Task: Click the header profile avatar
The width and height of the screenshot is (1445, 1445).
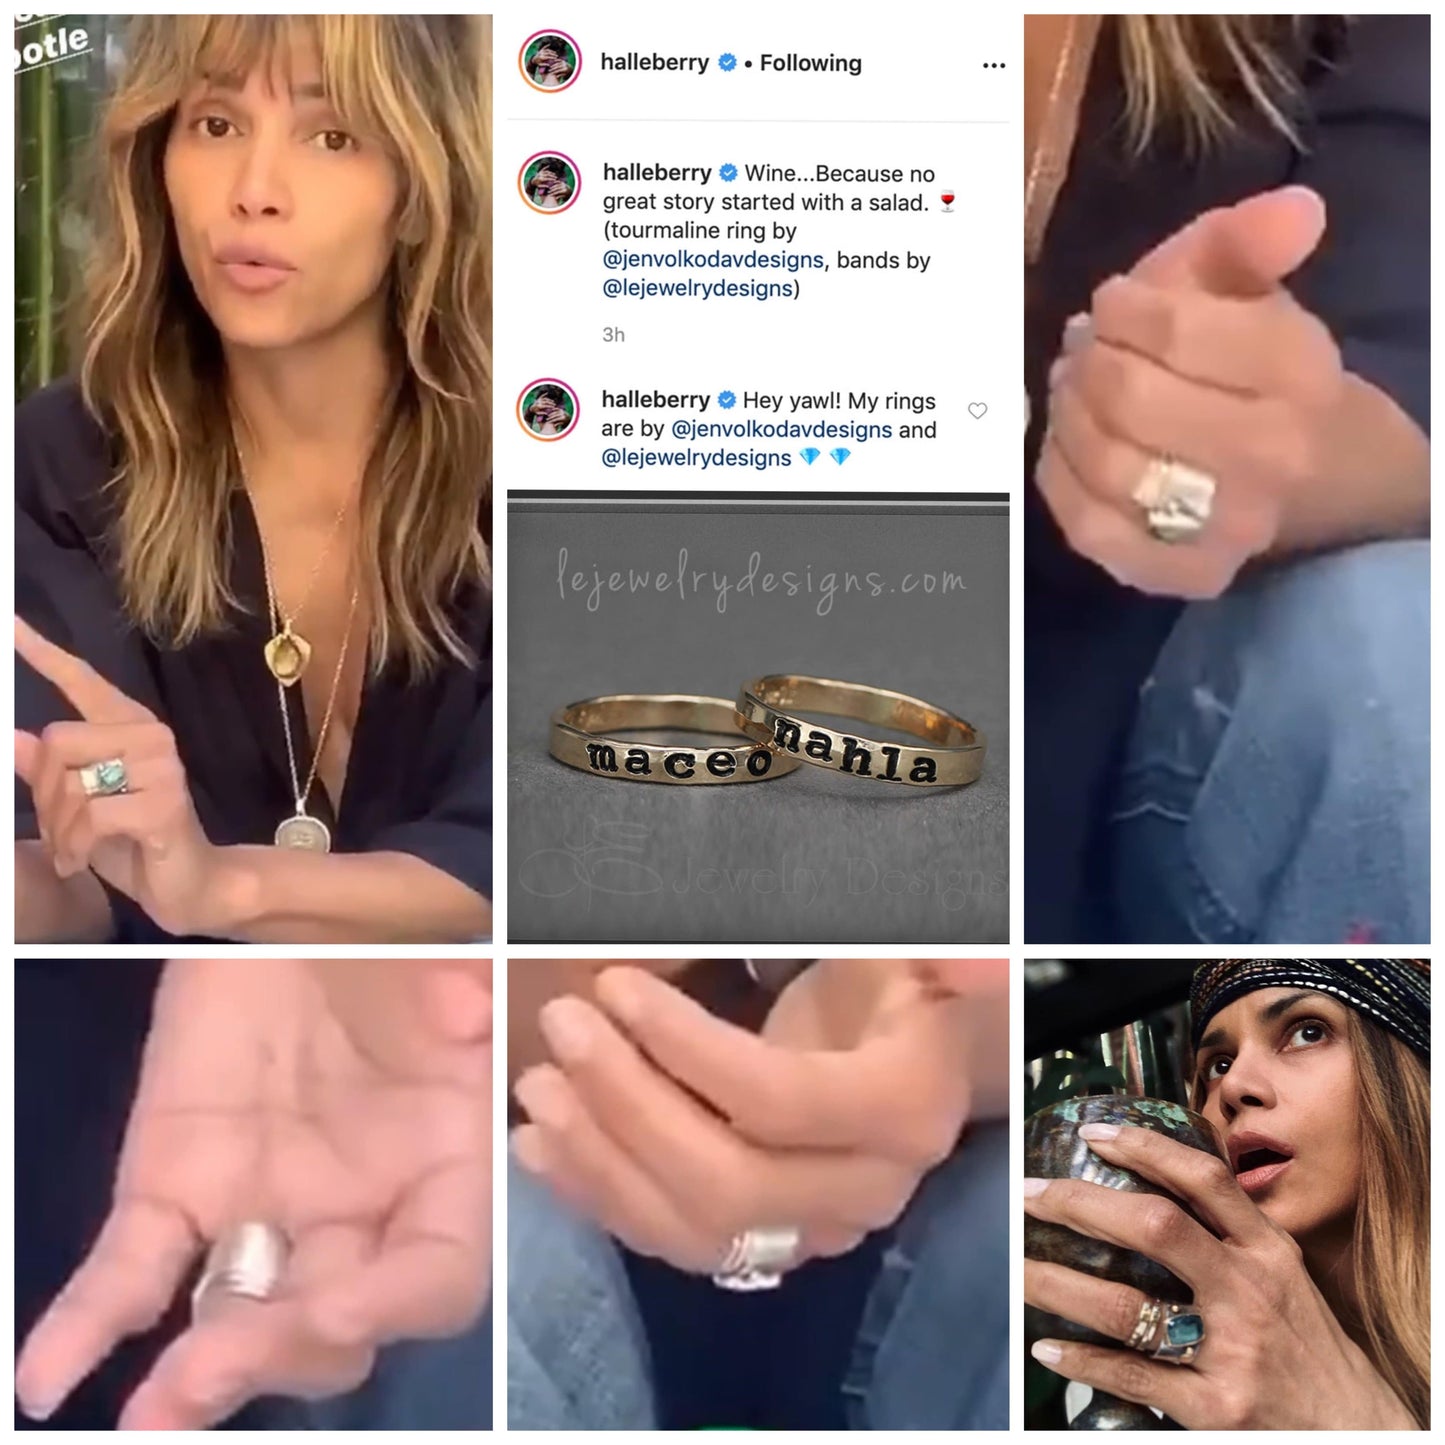Action: coord(550,62)
